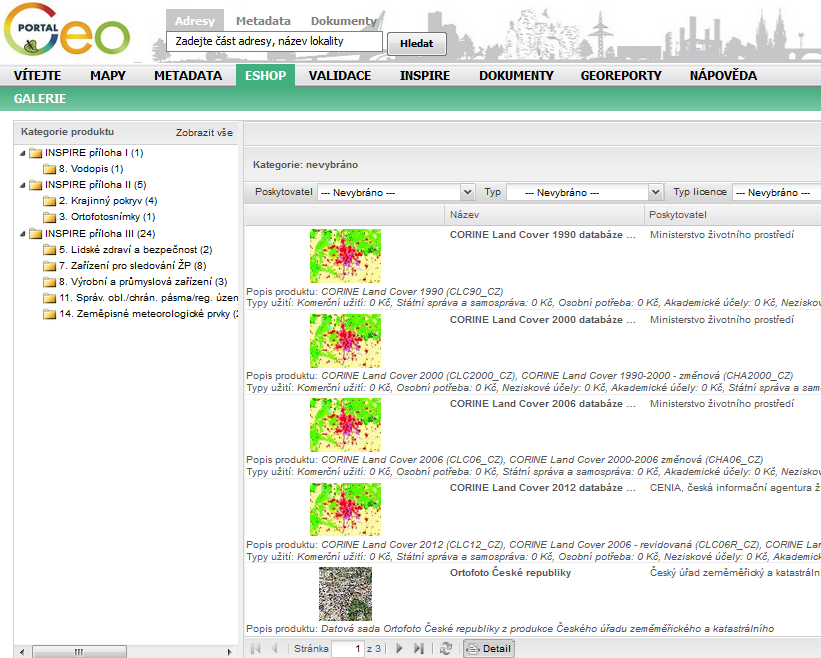Screen dimensions: 821x658
Task: Sort by Název column header
Action: [545, 215]
